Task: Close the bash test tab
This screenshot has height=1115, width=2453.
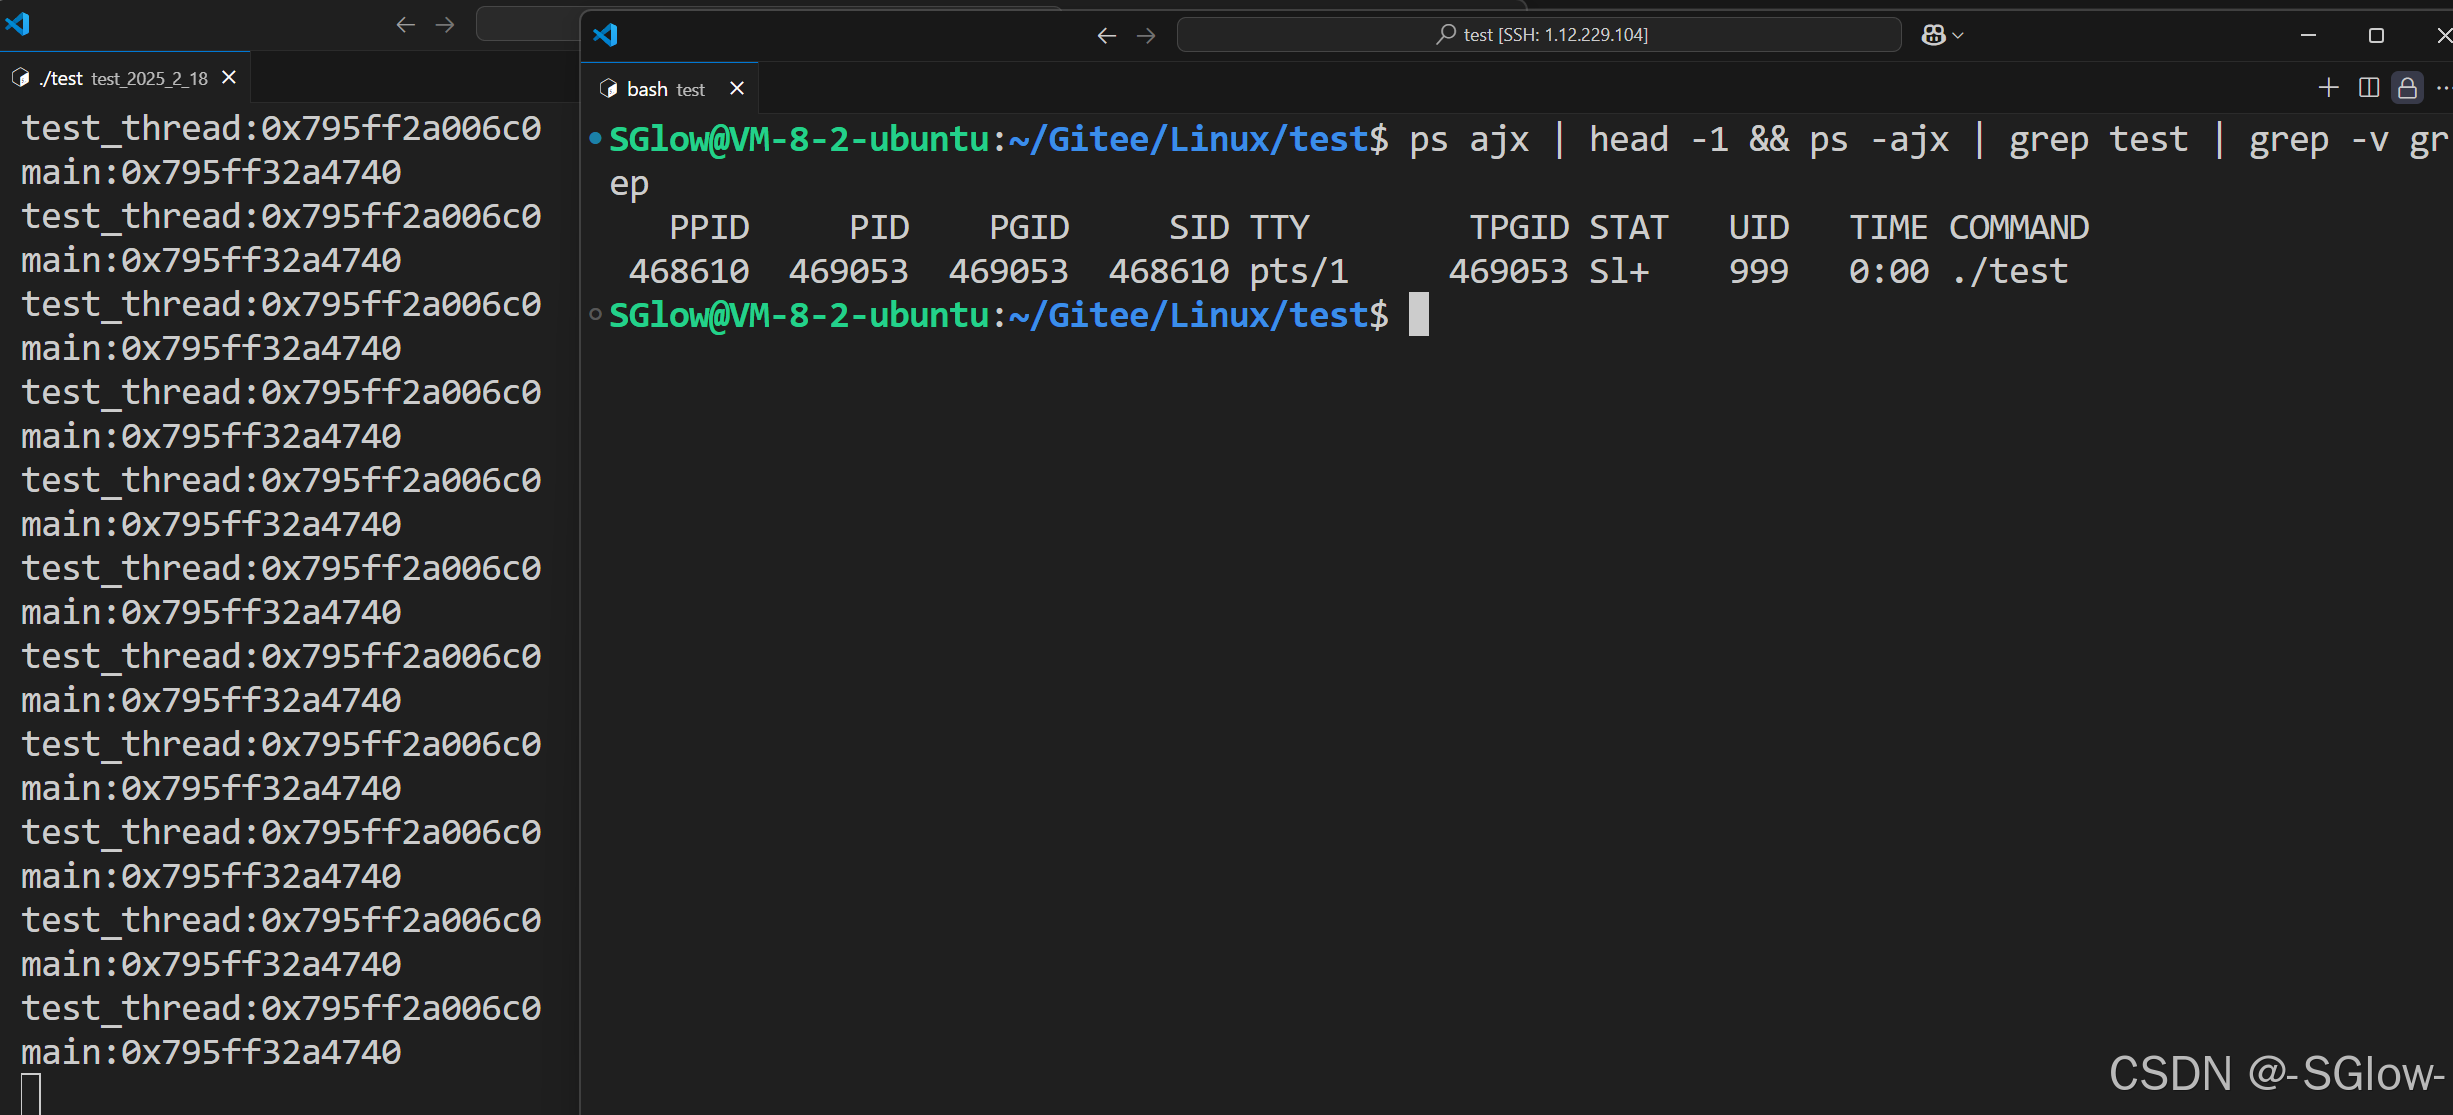Action: [x=737, y=89]
